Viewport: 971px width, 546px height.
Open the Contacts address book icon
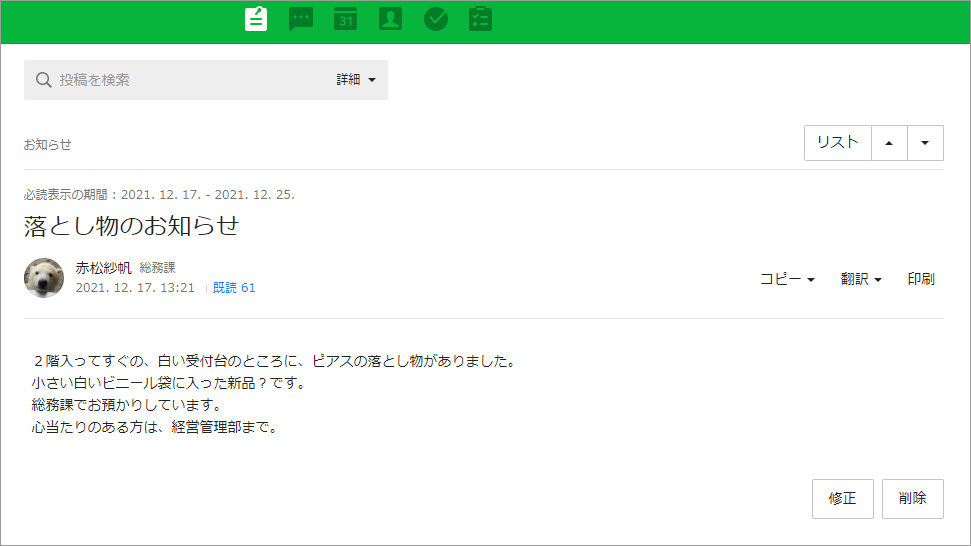click(x=390, y=19)
